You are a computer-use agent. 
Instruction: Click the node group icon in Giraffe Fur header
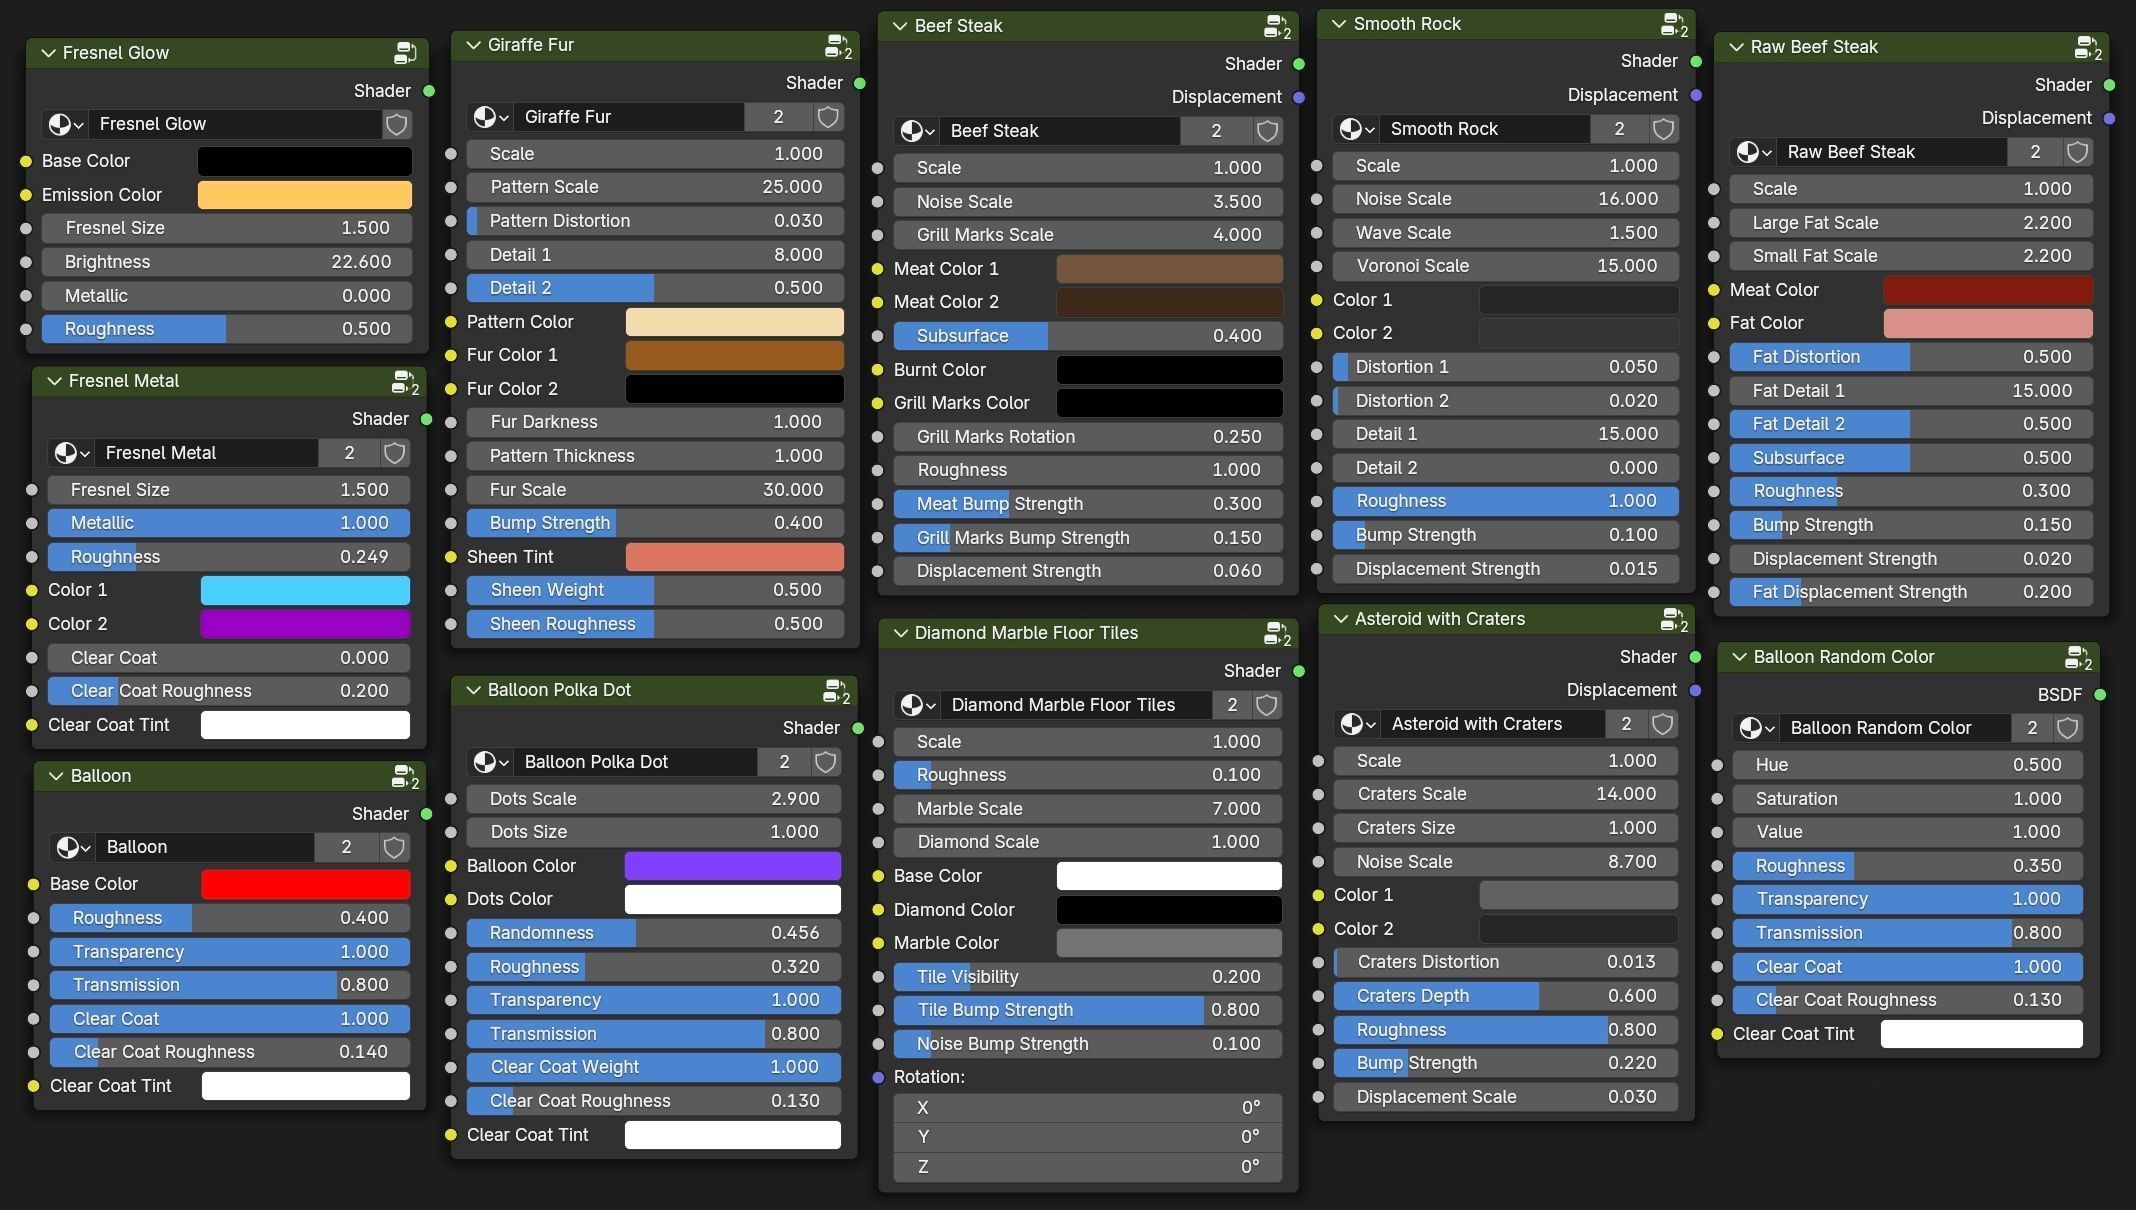click(x=837, y=45)
